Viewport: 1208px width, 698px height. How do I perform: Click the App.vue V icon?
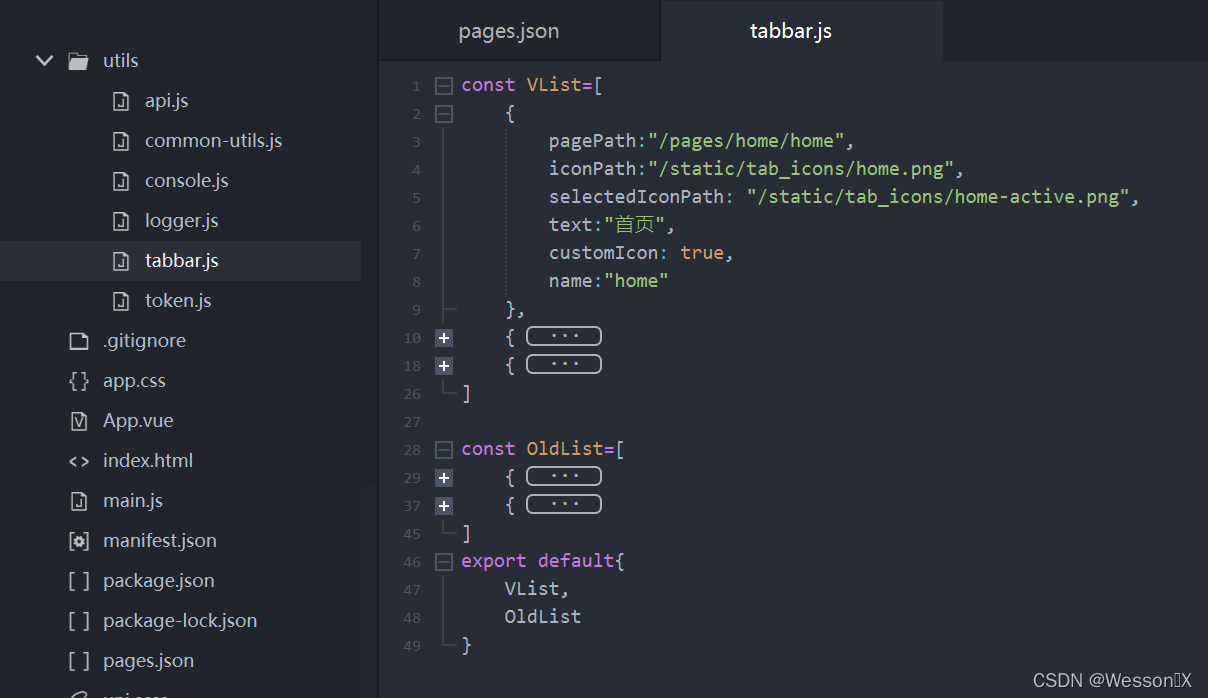(x=79, y=421)
